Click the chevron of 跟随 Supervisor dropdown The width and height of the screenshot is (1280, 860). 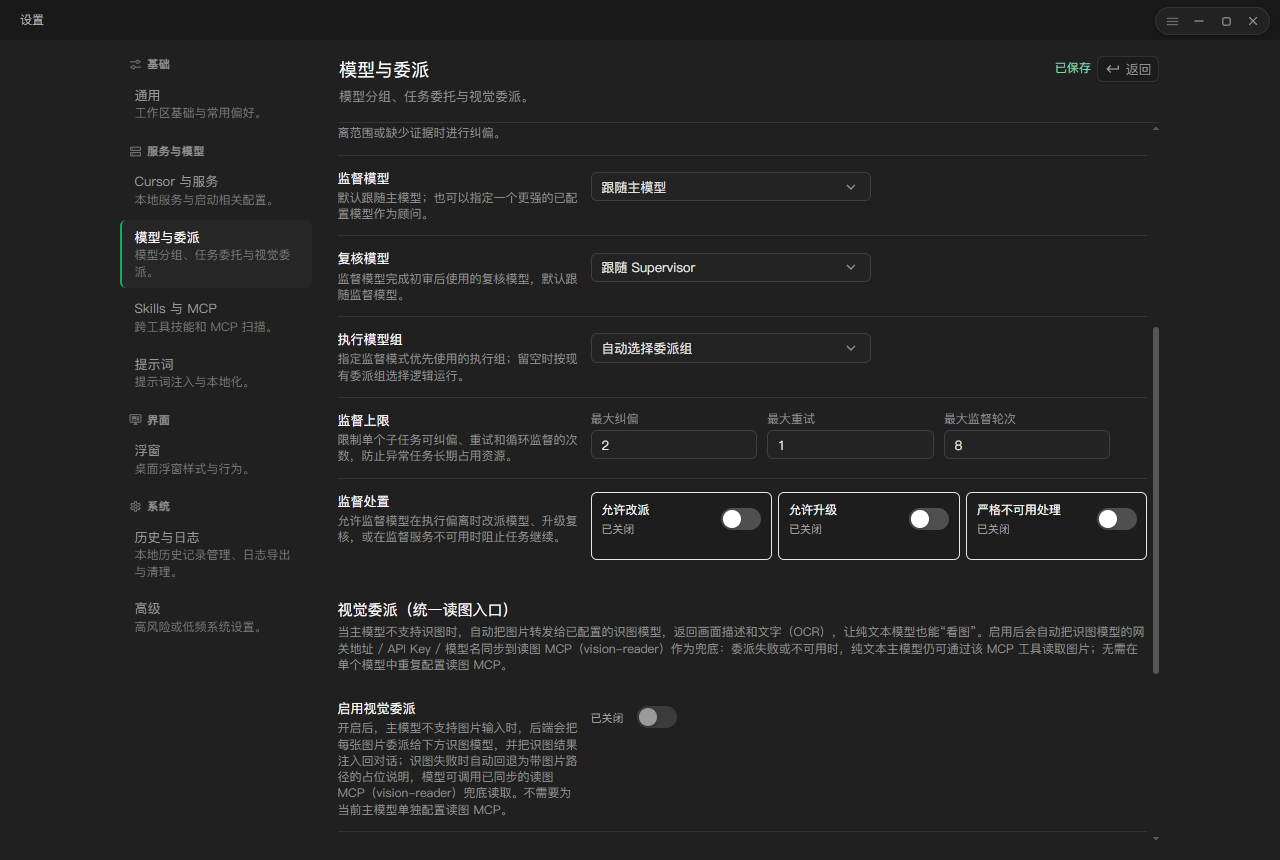coord(851,267)
